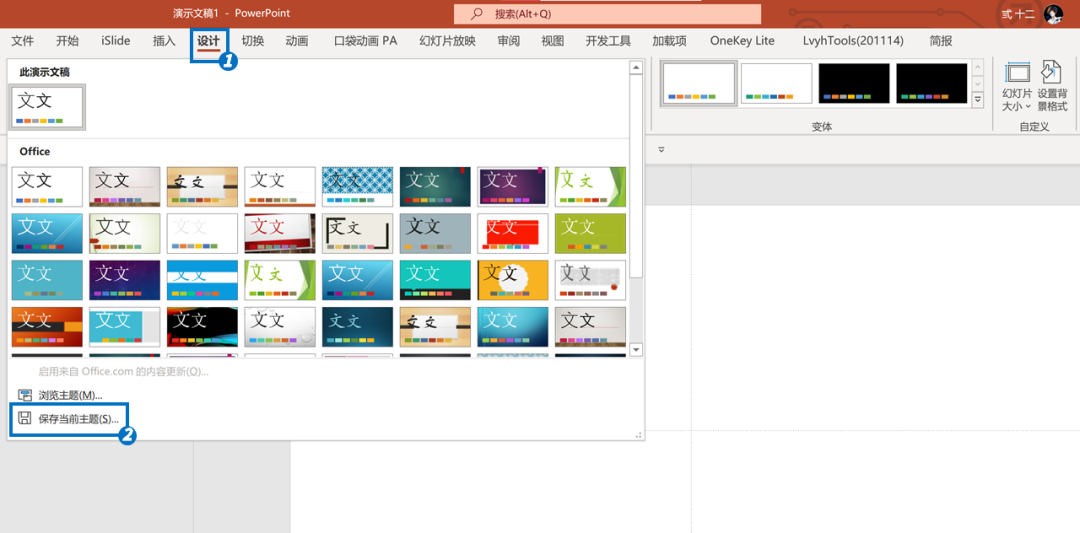
Task: Open the 幻灯片放映 (Slide Show) tab
Action: (447, 41)
